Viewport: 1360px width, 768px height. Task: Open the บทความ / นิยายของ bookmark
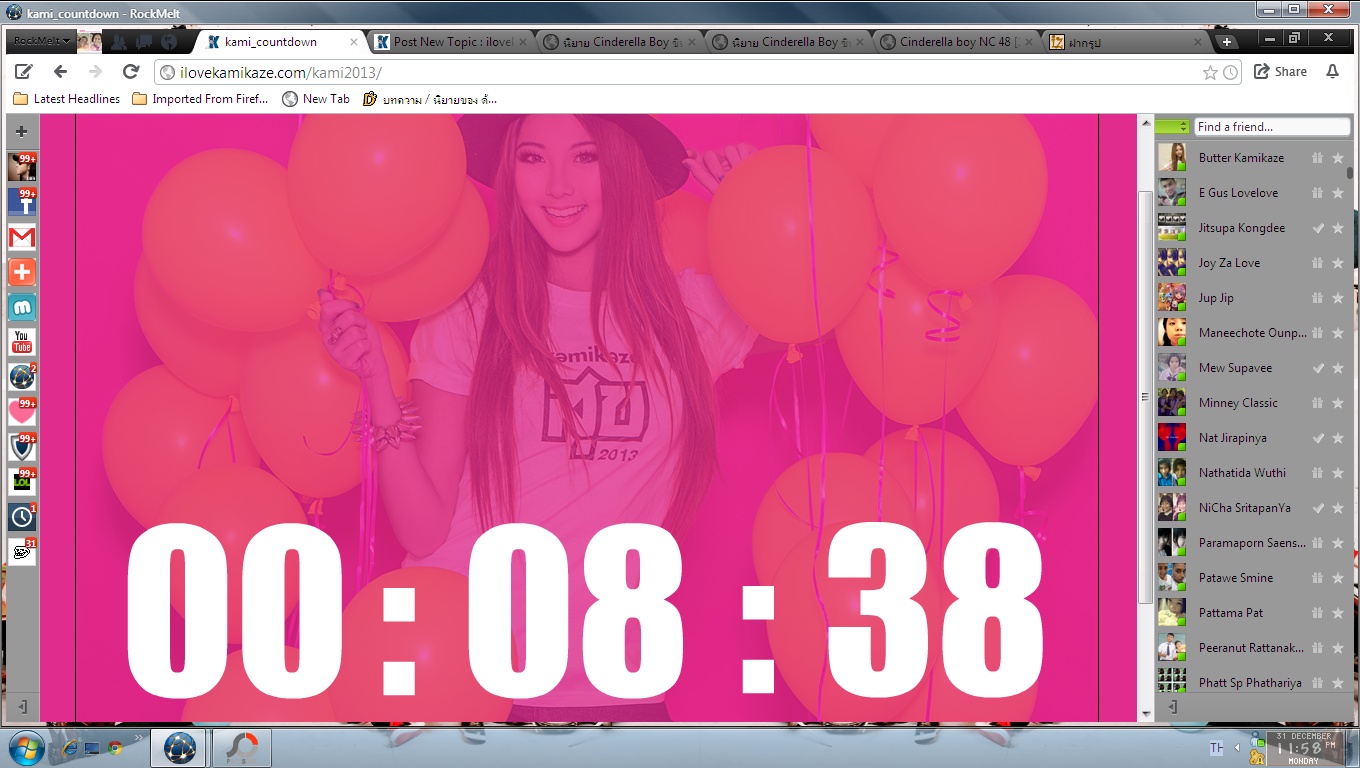(x=431, y=99)
